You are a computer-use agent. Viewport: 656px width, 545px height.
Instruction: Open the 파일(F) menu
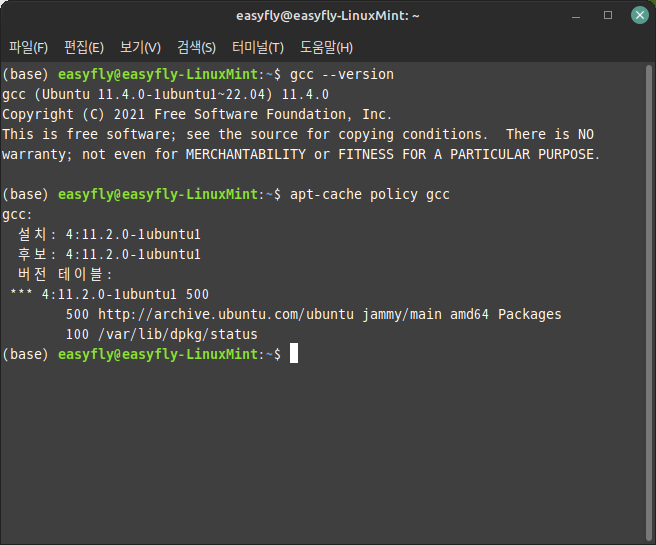28,47
